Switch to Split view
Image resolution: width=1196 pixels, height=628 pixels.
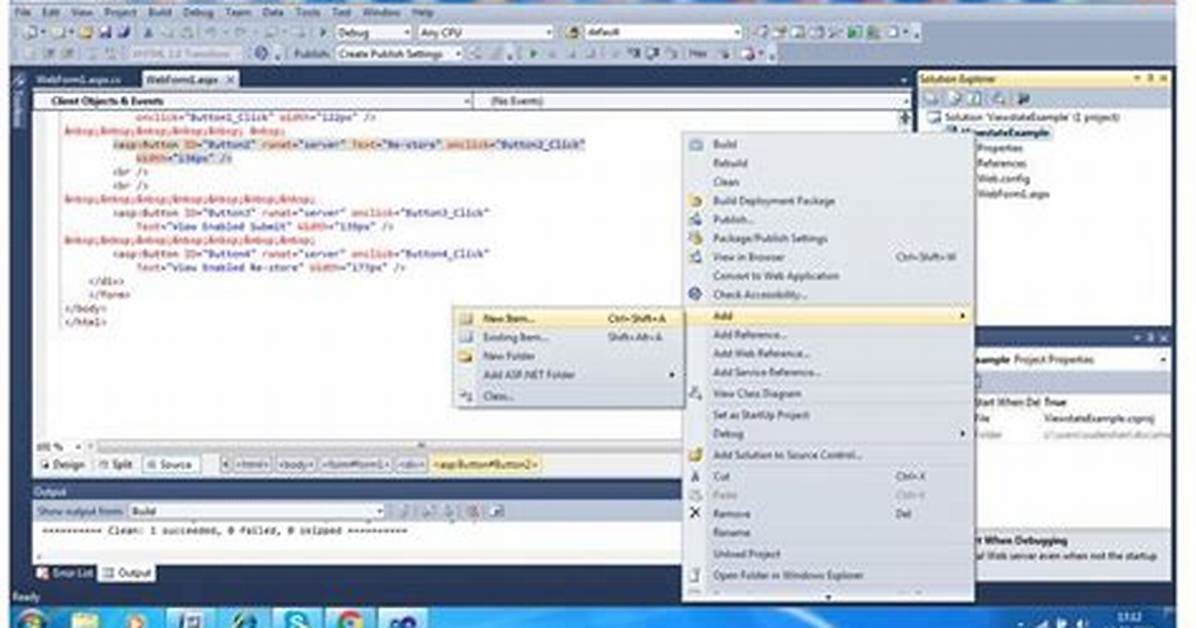coord(116,465)
